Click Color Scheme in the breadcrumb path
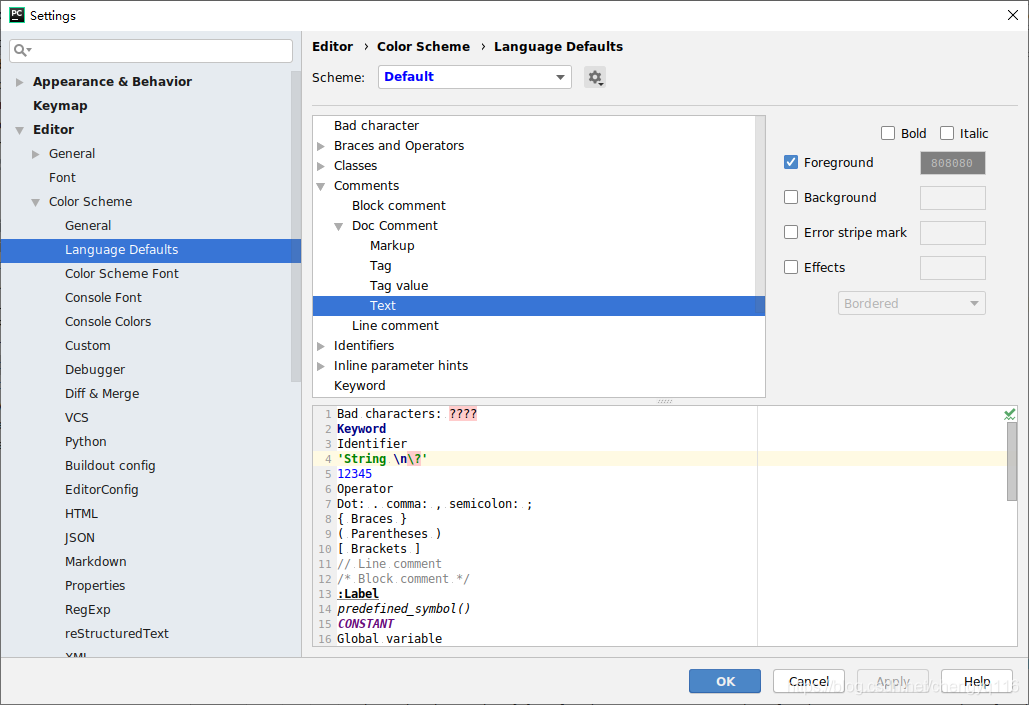1029x705 pixels. point(423,46)
